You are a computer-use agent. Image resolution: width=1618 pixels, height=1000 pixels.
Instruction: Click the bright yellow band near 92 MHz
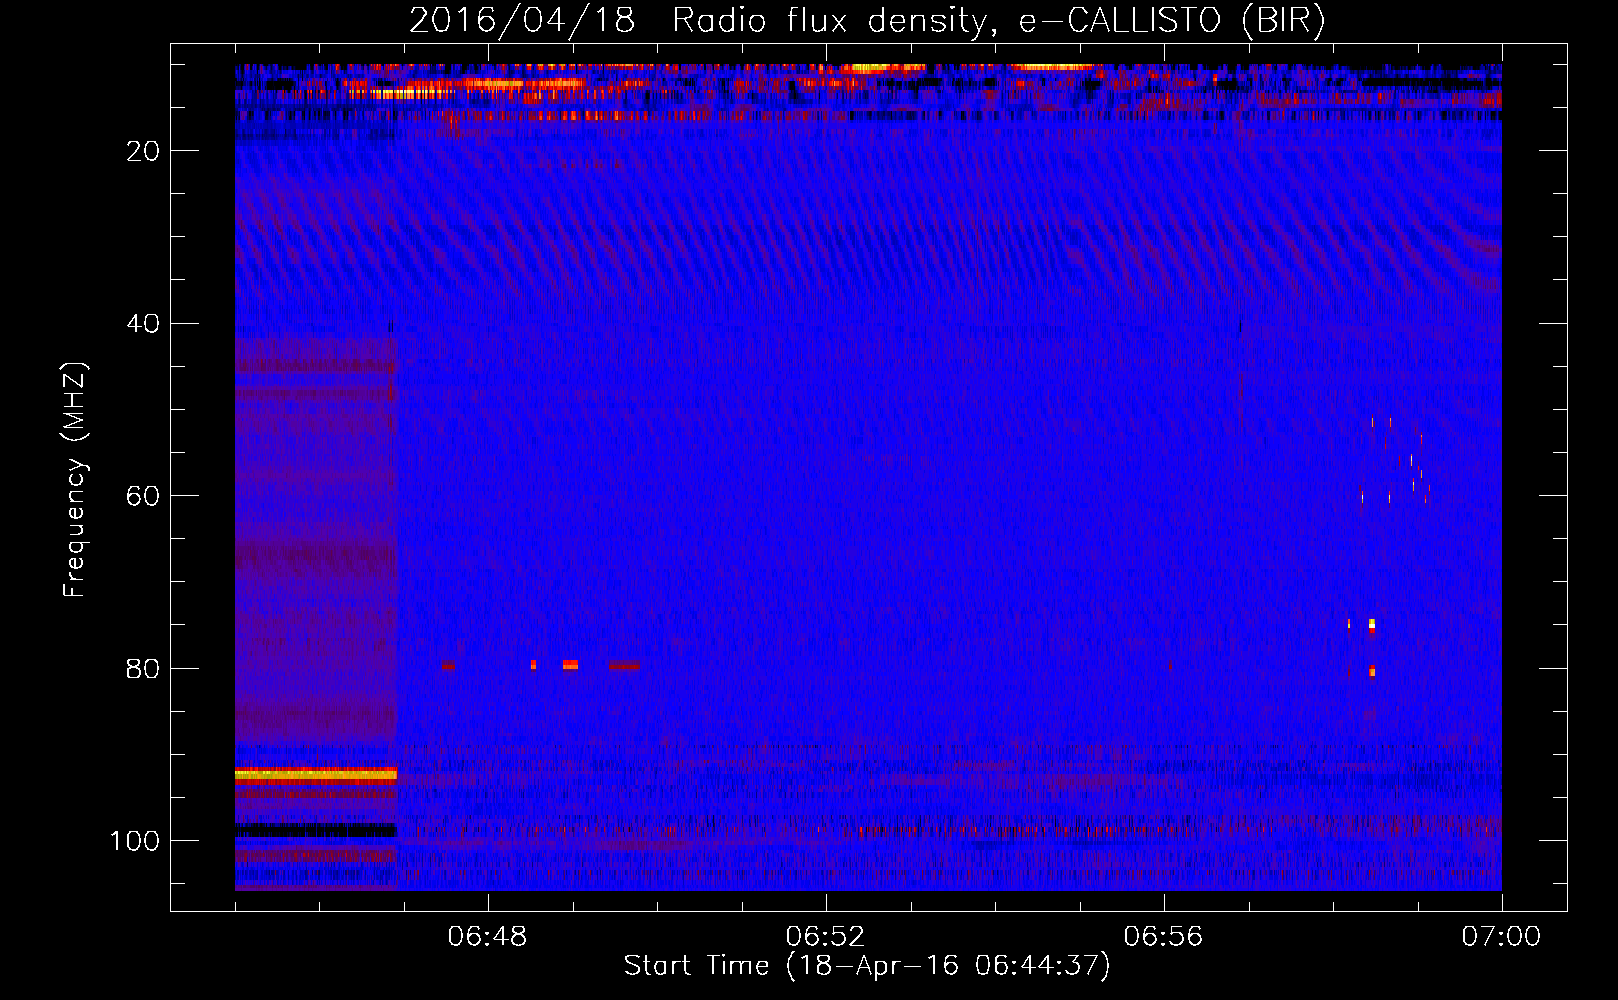(x=316, y=774)
